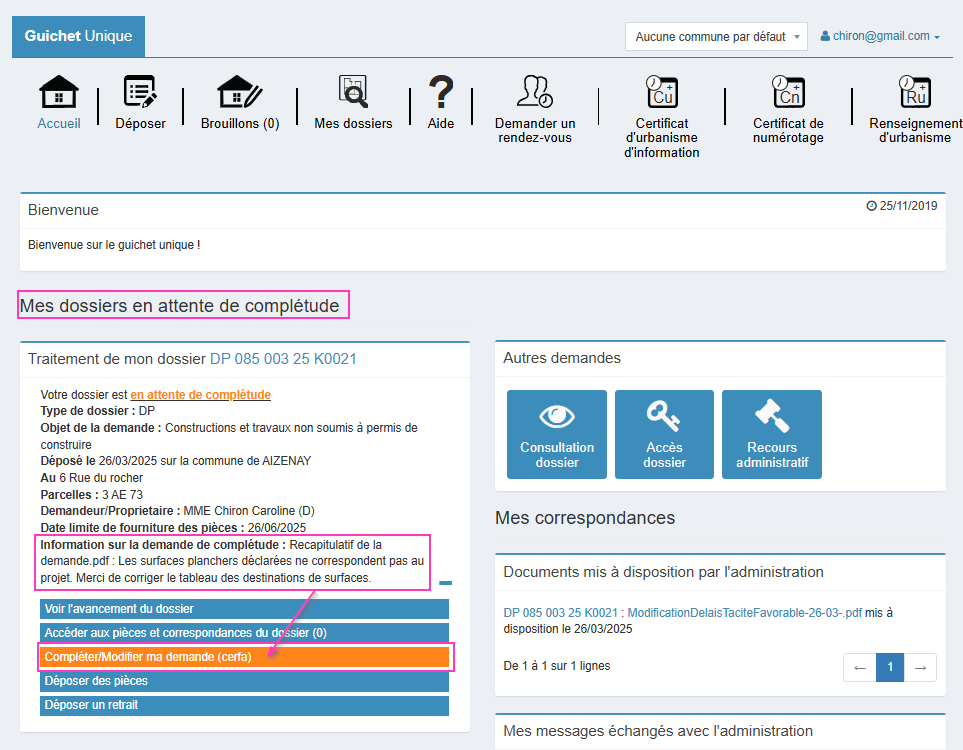The height and width of the screenshot is (750, 963).
Task: Open Renseignement d'urbanisme icon
Action: (x=914, y=92)
